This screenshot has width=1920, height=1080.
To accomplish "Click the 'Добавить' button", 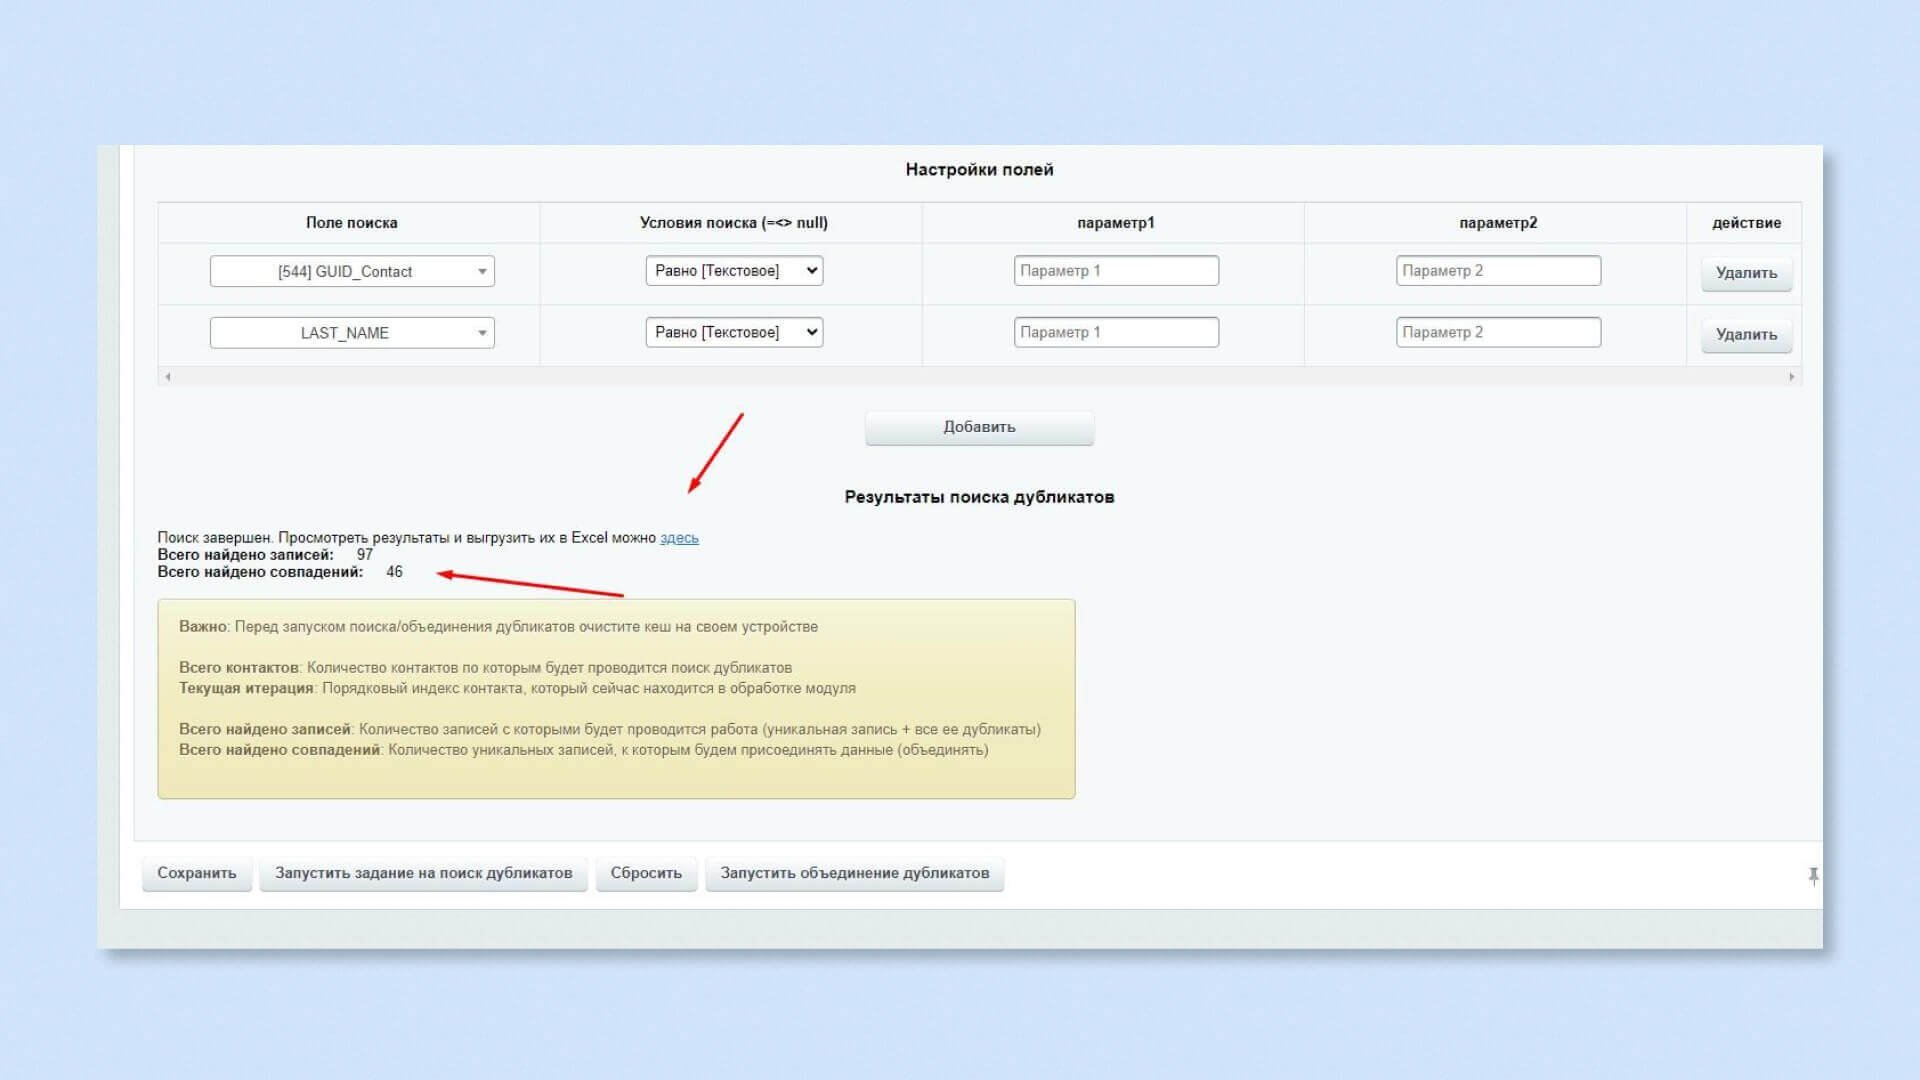I will pyautogui.click(x=979, y=427).
